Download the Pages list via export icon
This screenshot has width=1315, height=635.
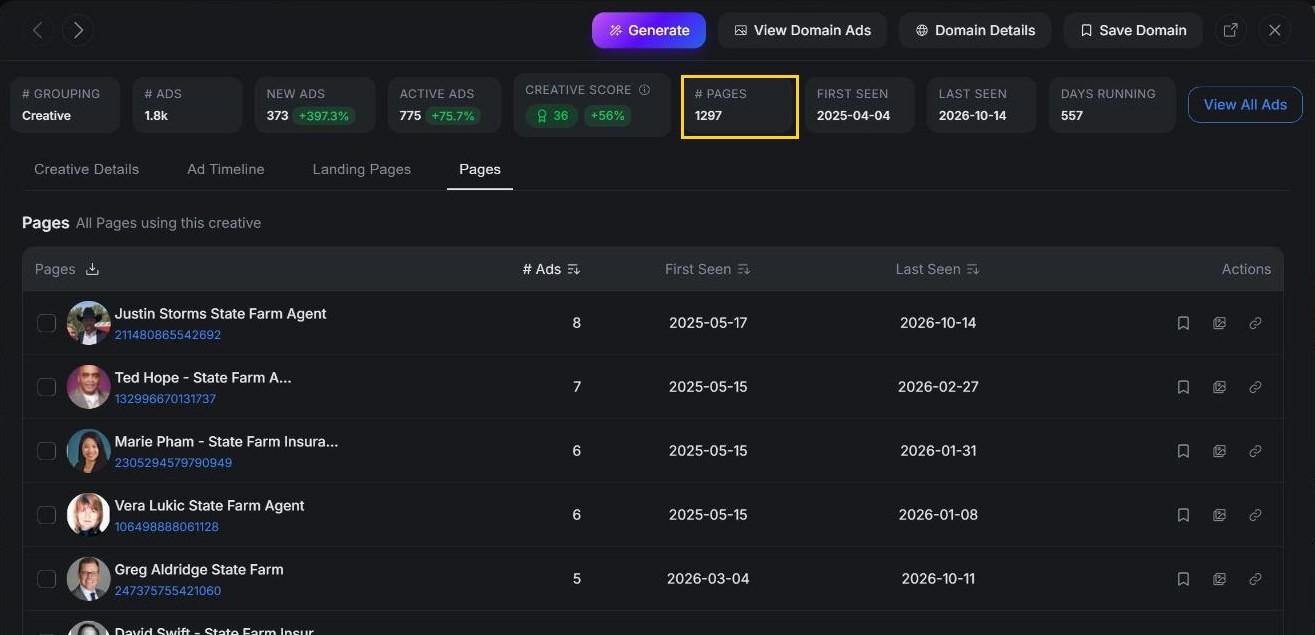tap(92, 269)
